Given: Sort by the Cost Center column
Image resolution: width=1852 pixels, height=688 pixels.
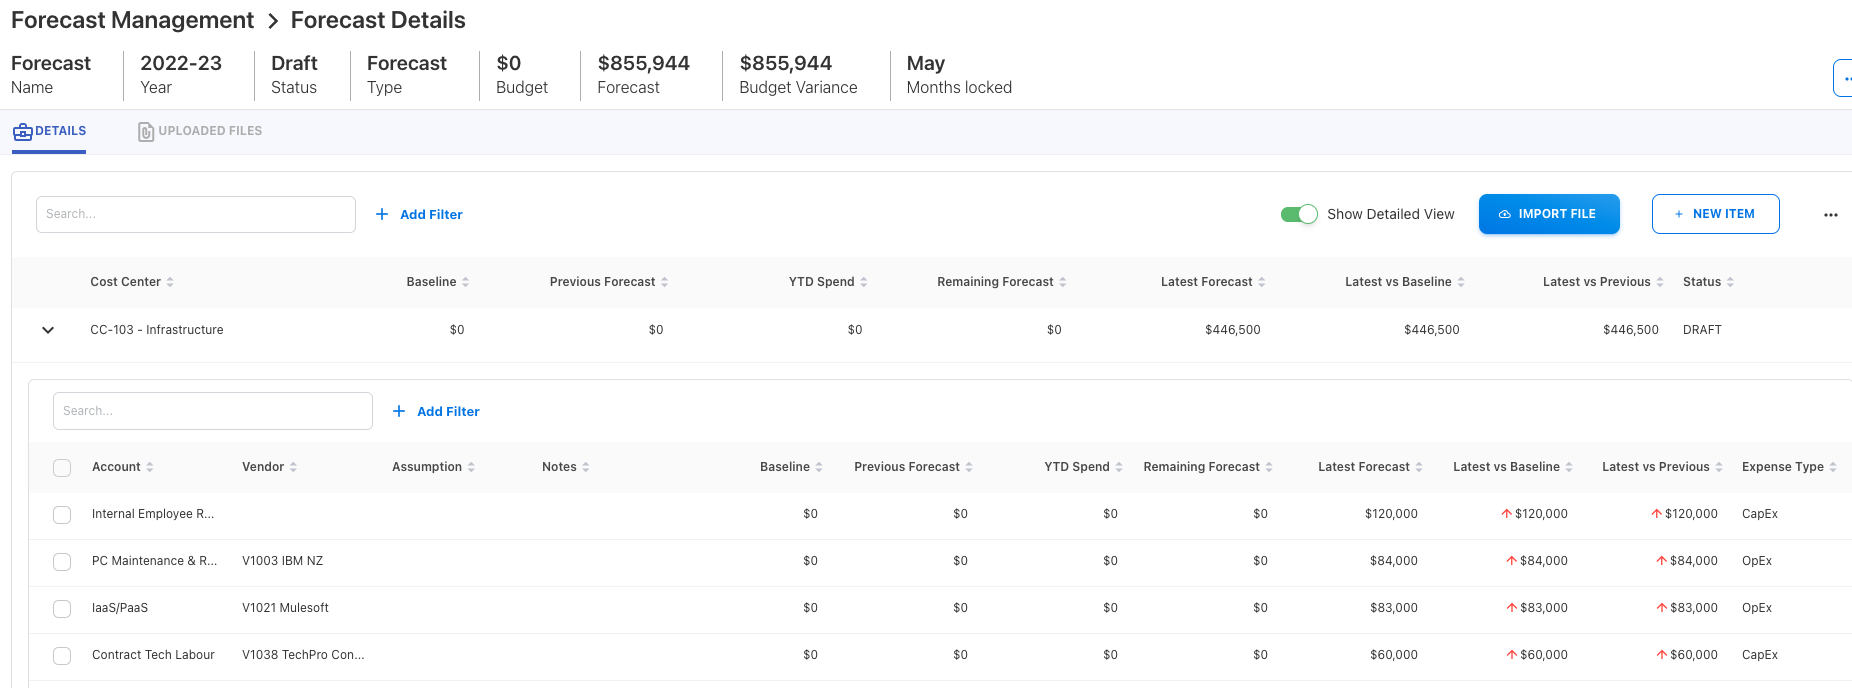Looking at the screenshot, I should click(x=170, y=282).
